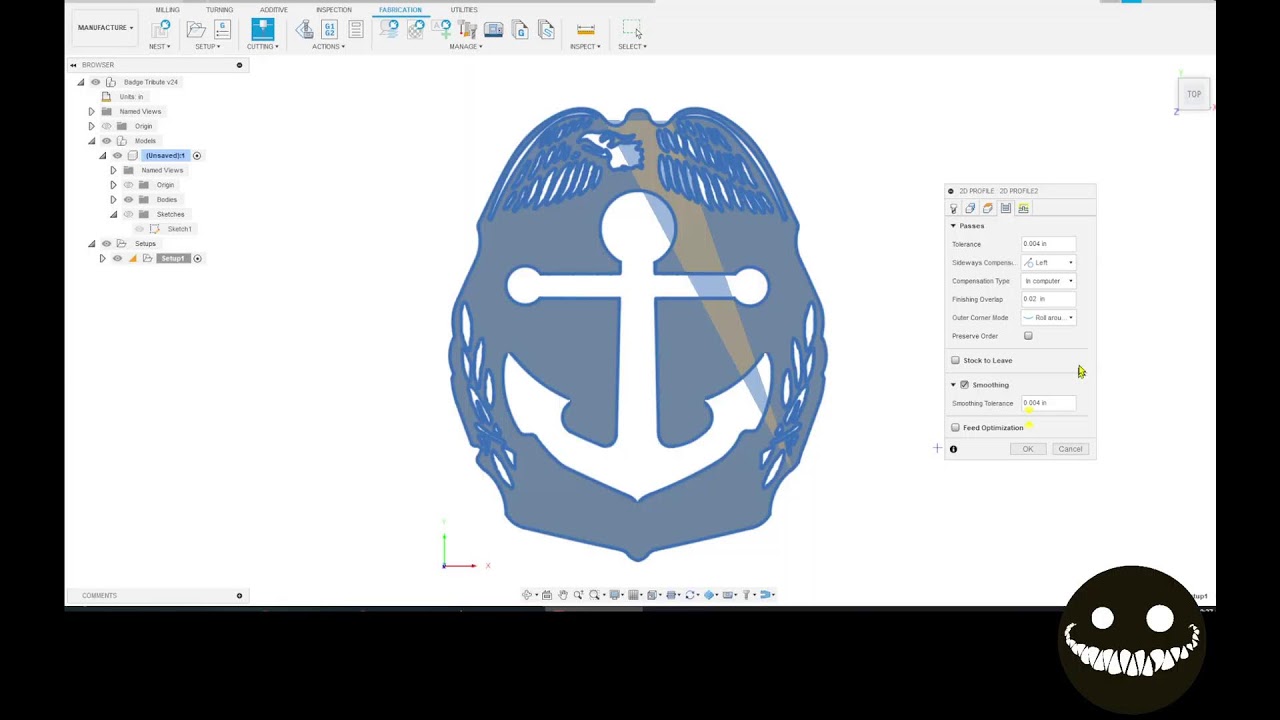Open the Tool tab in 2D Profile dialog
1280x720 pixels.
pyautogui.click(x=953, y=208)
